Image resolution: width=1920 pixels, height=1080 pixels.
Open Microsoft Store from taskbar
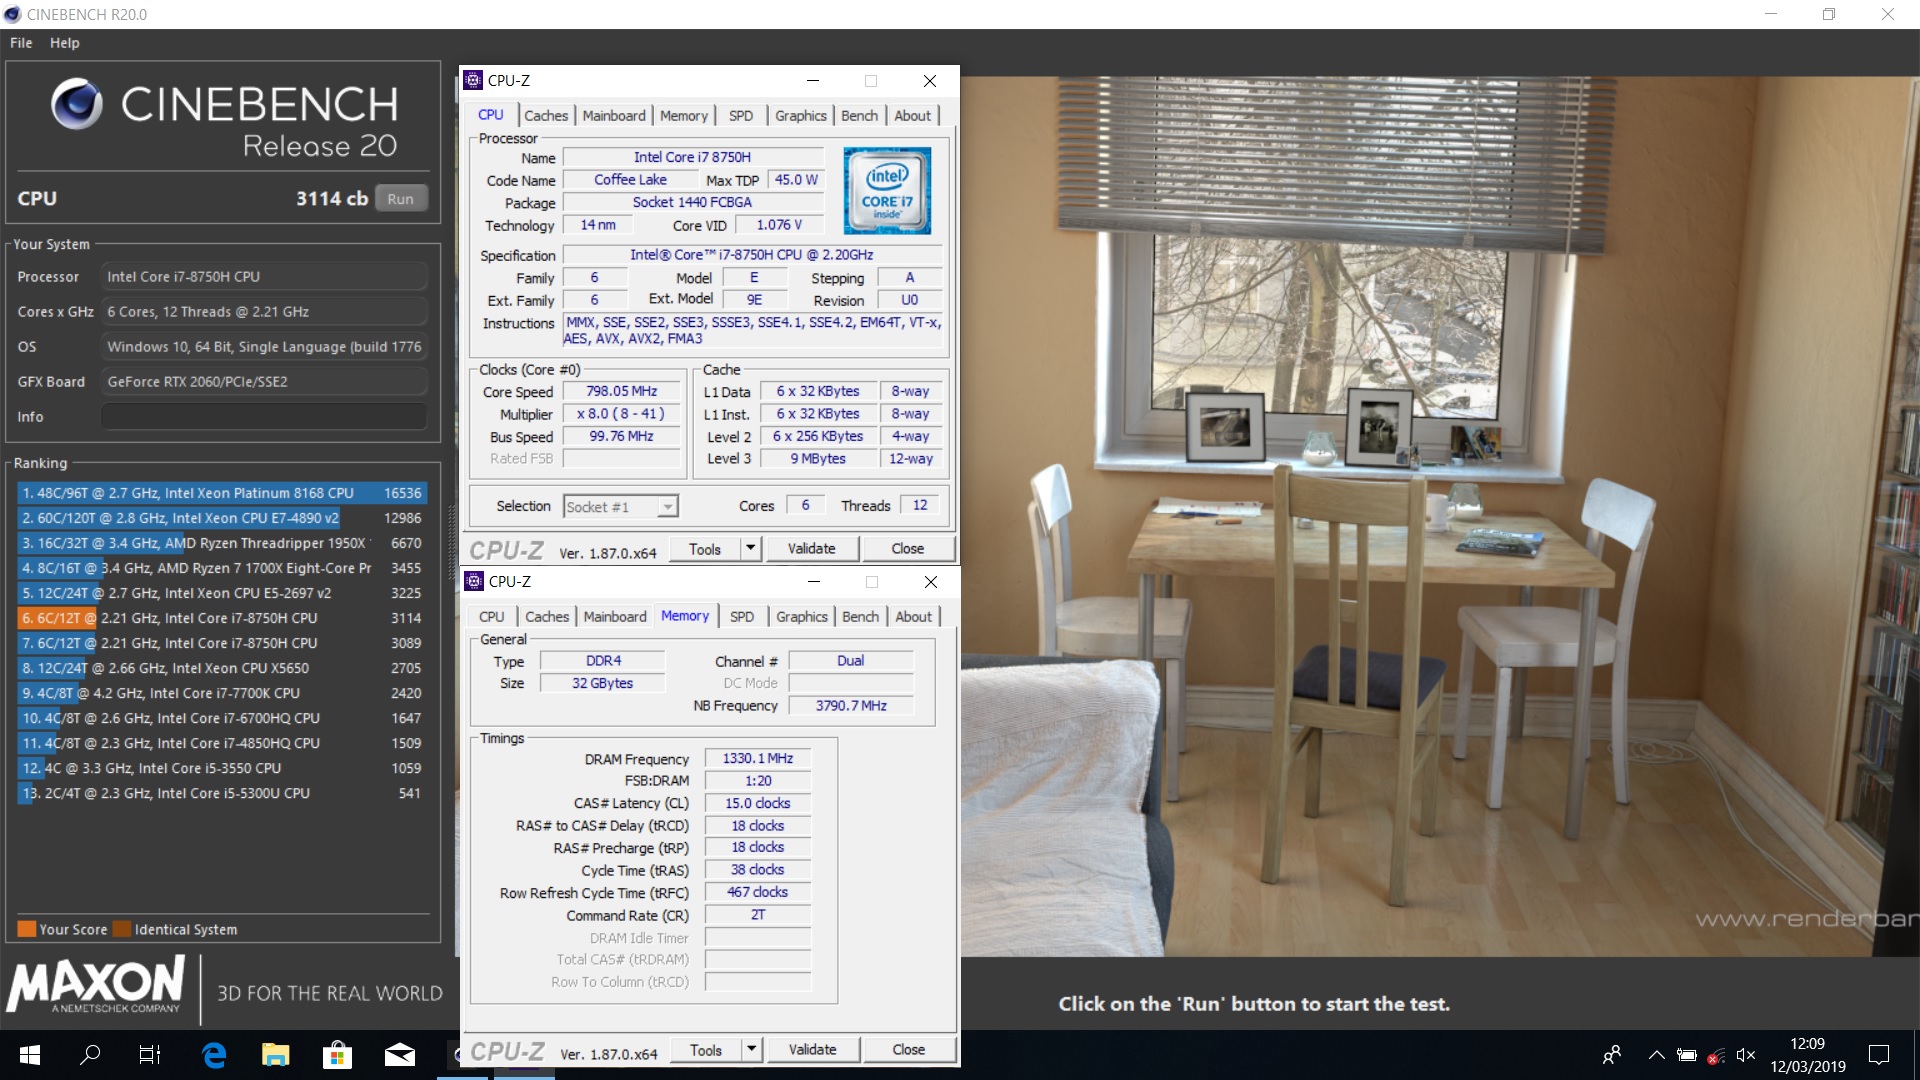[337, 1055]
